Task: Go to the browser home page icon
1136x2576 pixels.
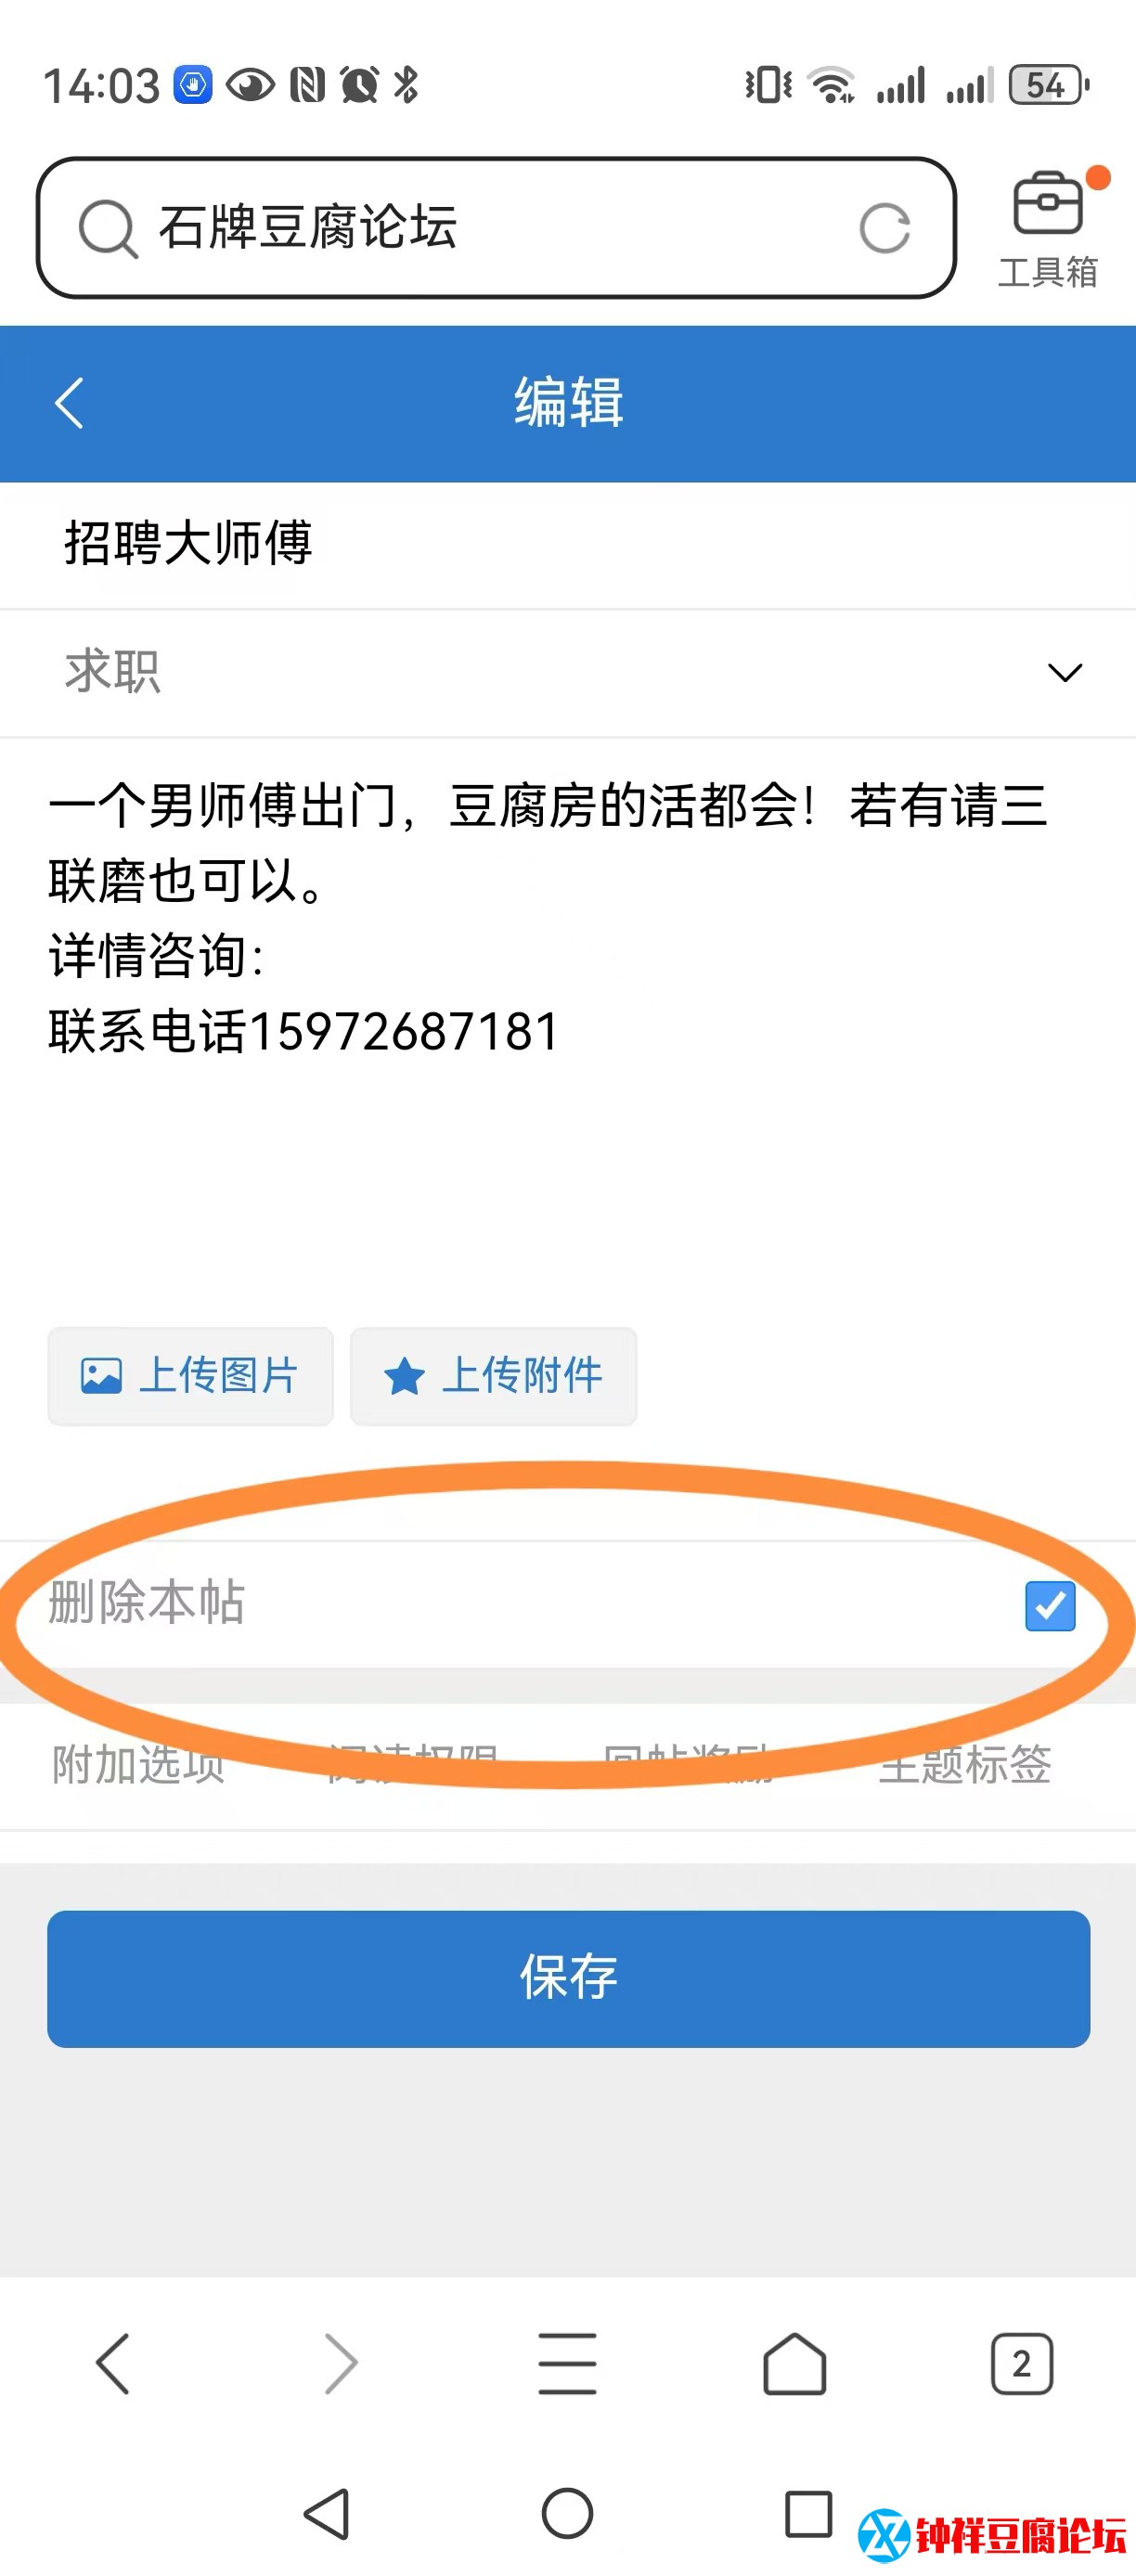Action: [x=795, y=2364]
